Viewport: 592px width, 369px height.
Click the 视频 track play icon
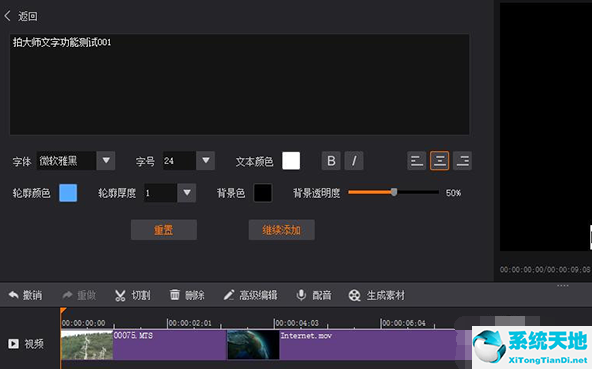click(14, 344)
